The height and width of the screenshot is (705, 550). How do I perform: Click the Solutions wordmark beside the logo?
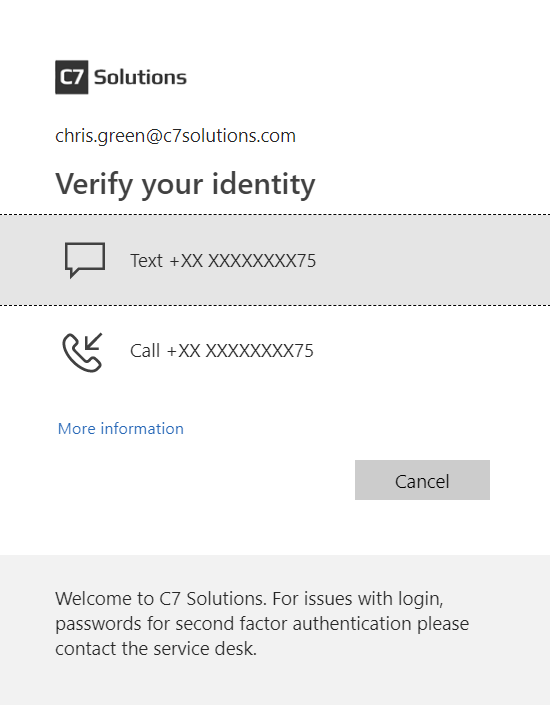(x=140, y=77)
